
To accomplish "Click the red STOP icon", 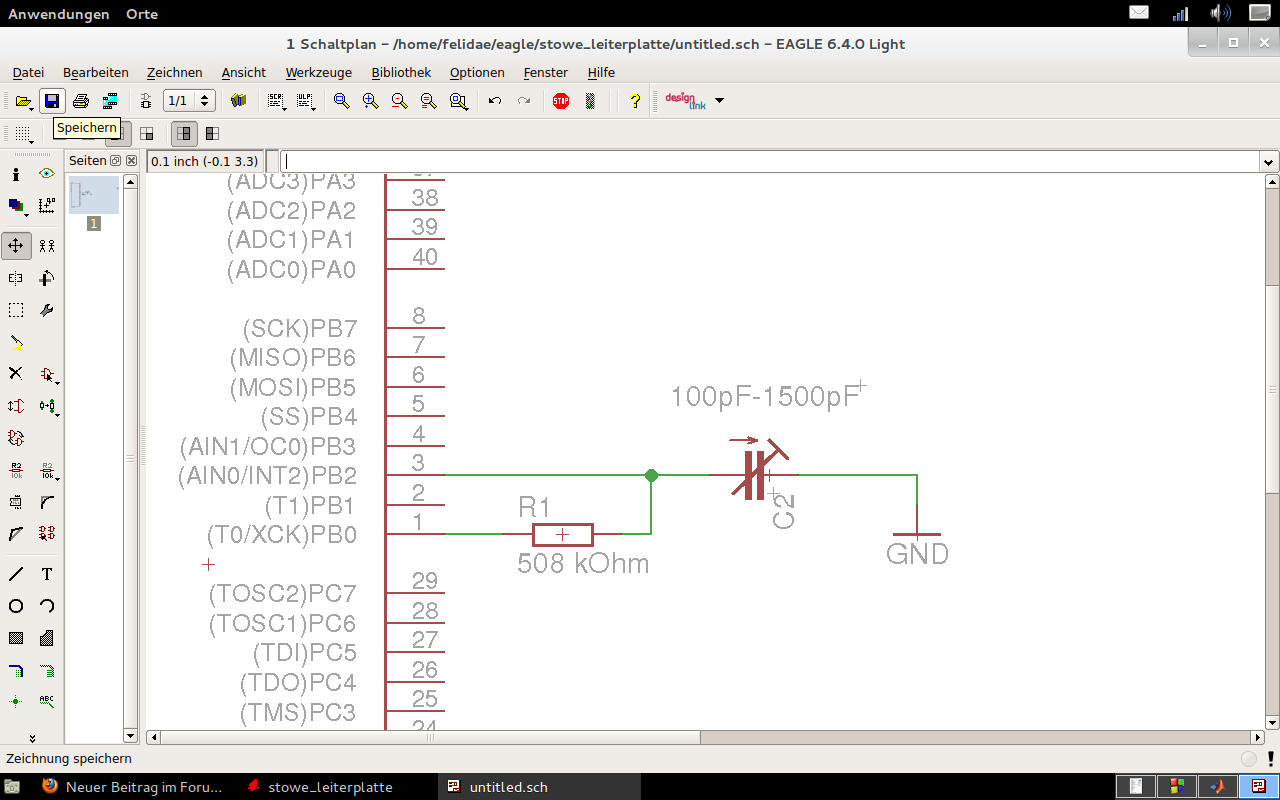I will (x=561, y=101).
